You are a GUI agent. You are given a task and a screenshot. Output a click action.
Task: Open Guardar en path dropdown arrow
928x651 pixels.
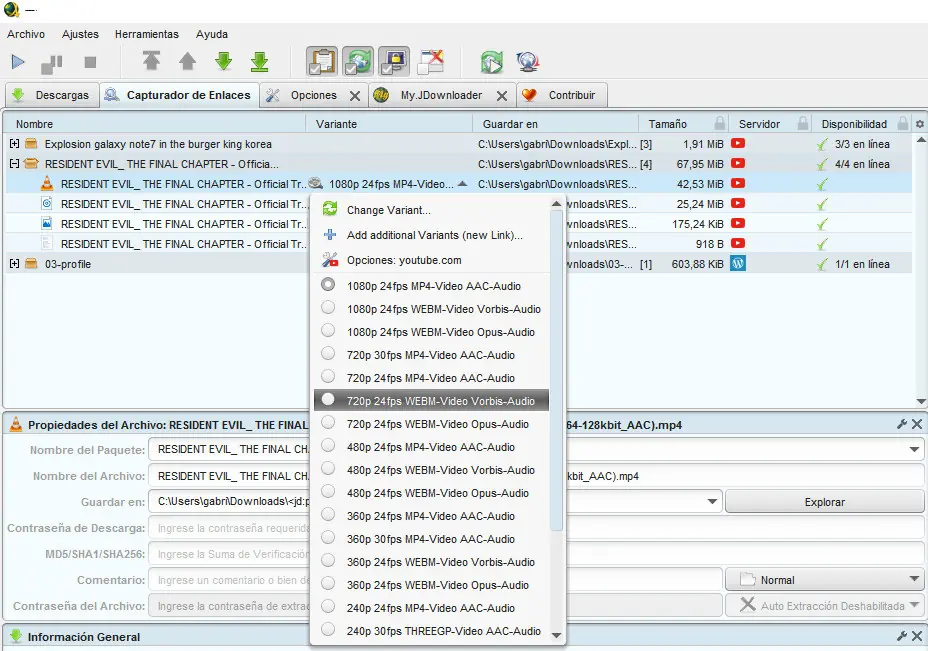(713, 502)
